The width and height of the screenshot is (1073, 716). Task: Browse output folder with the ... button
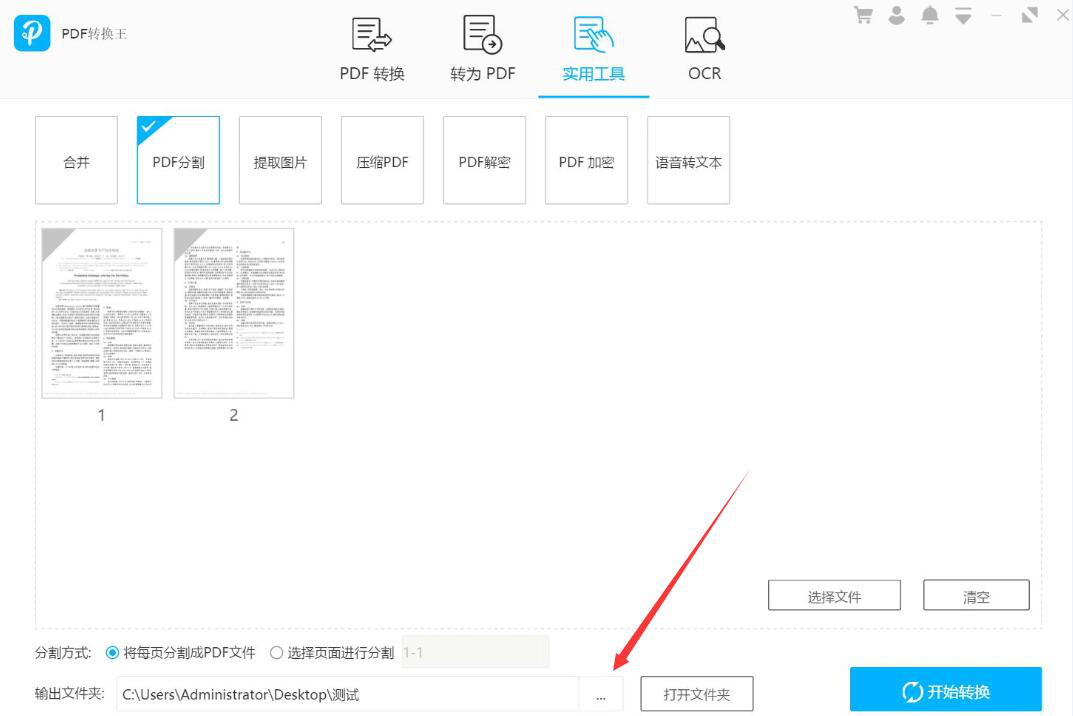601,694
